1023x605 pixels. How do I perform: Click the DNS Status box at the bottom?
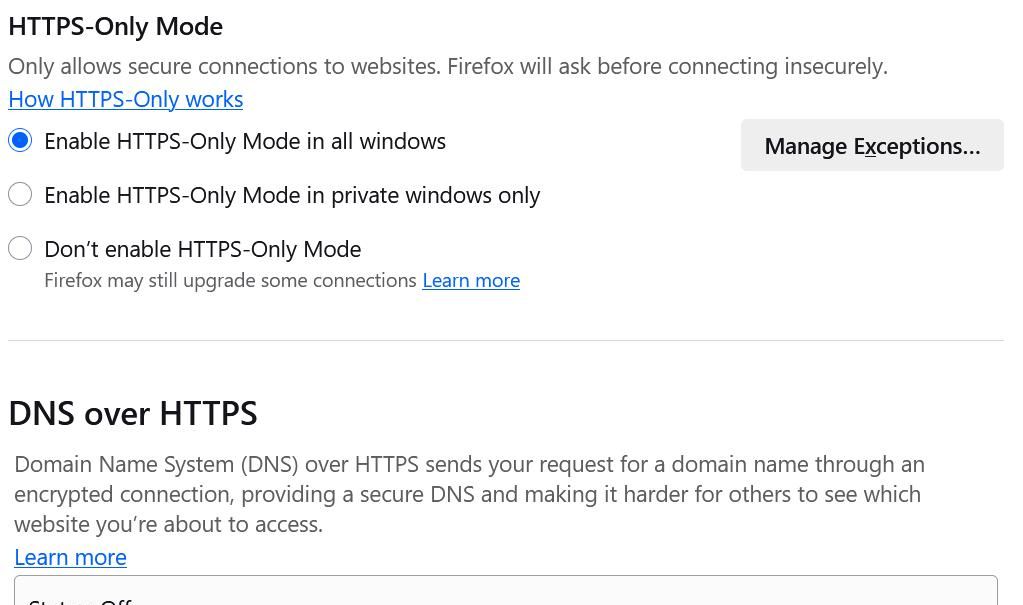[505, 591]
